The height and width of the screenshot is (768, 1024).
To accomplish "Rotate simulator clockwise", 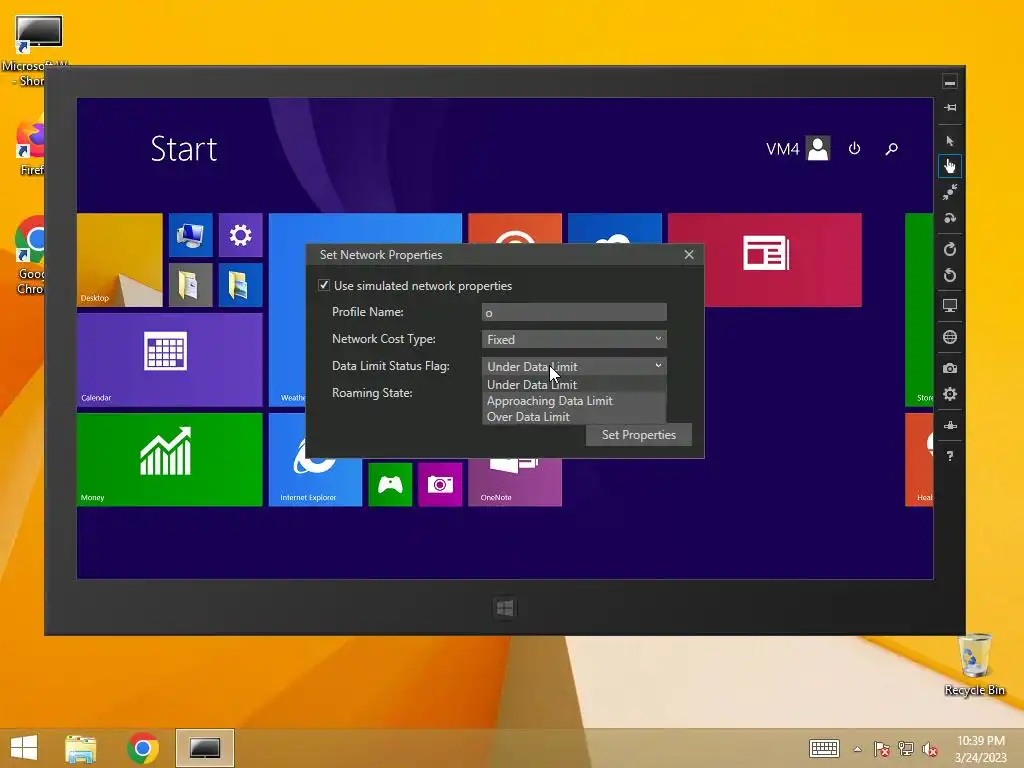I will [950, 249].
